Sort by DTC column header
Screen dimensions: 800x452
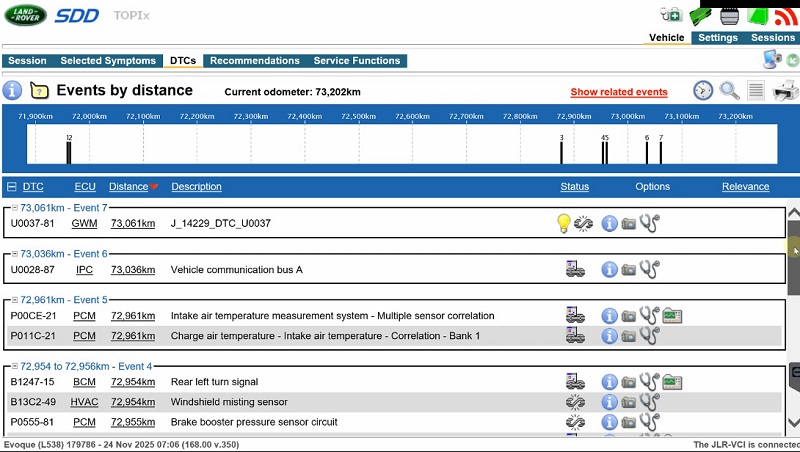[x=33, y=187]
